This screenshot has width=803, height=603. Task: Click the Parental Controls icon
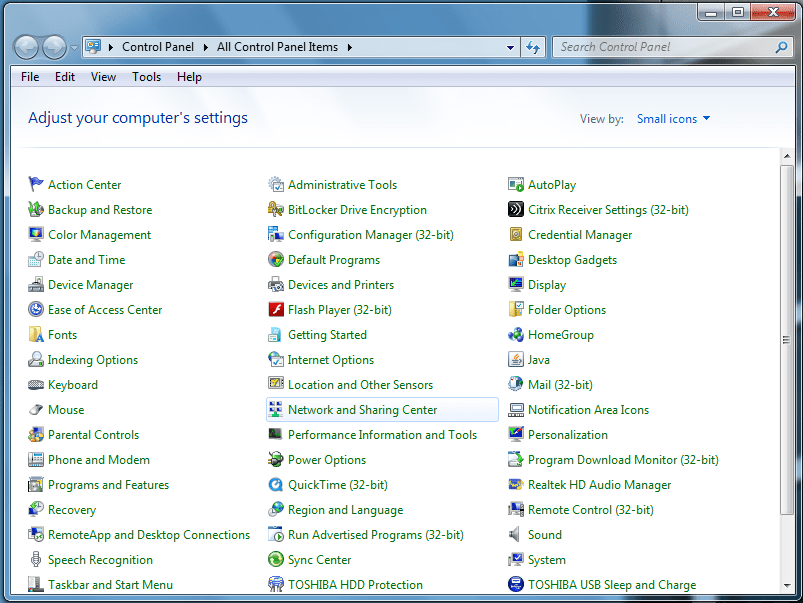click(36, 434)
